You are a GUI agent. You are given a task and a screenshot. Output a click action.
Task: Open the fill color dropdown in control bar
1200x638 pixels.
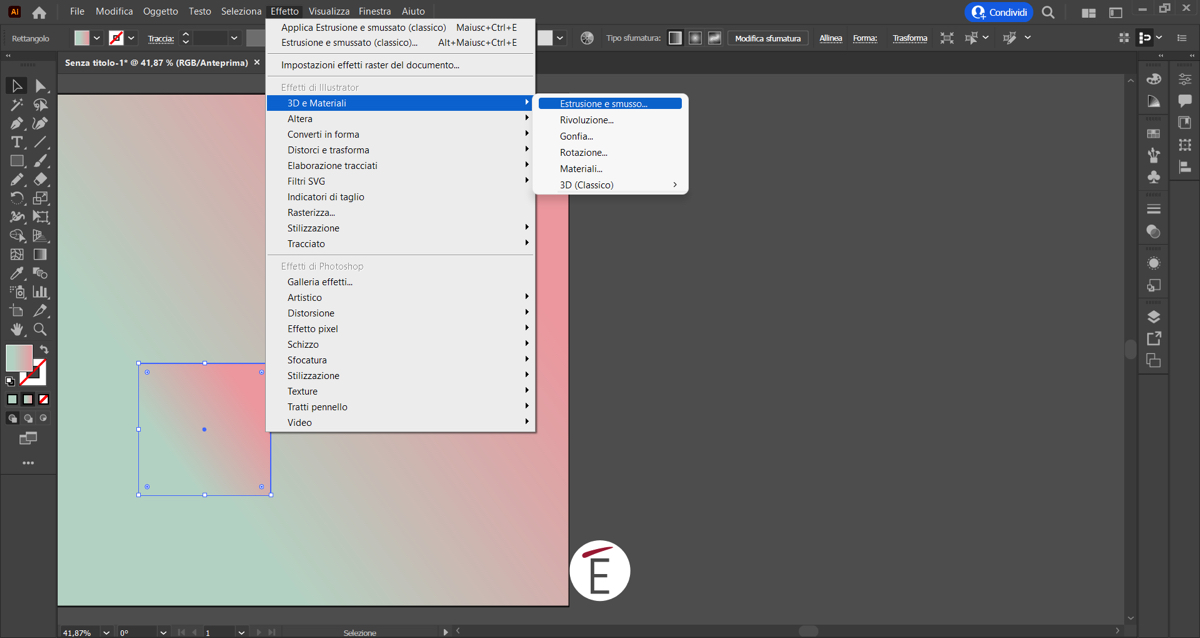click(x=97, y=38)
